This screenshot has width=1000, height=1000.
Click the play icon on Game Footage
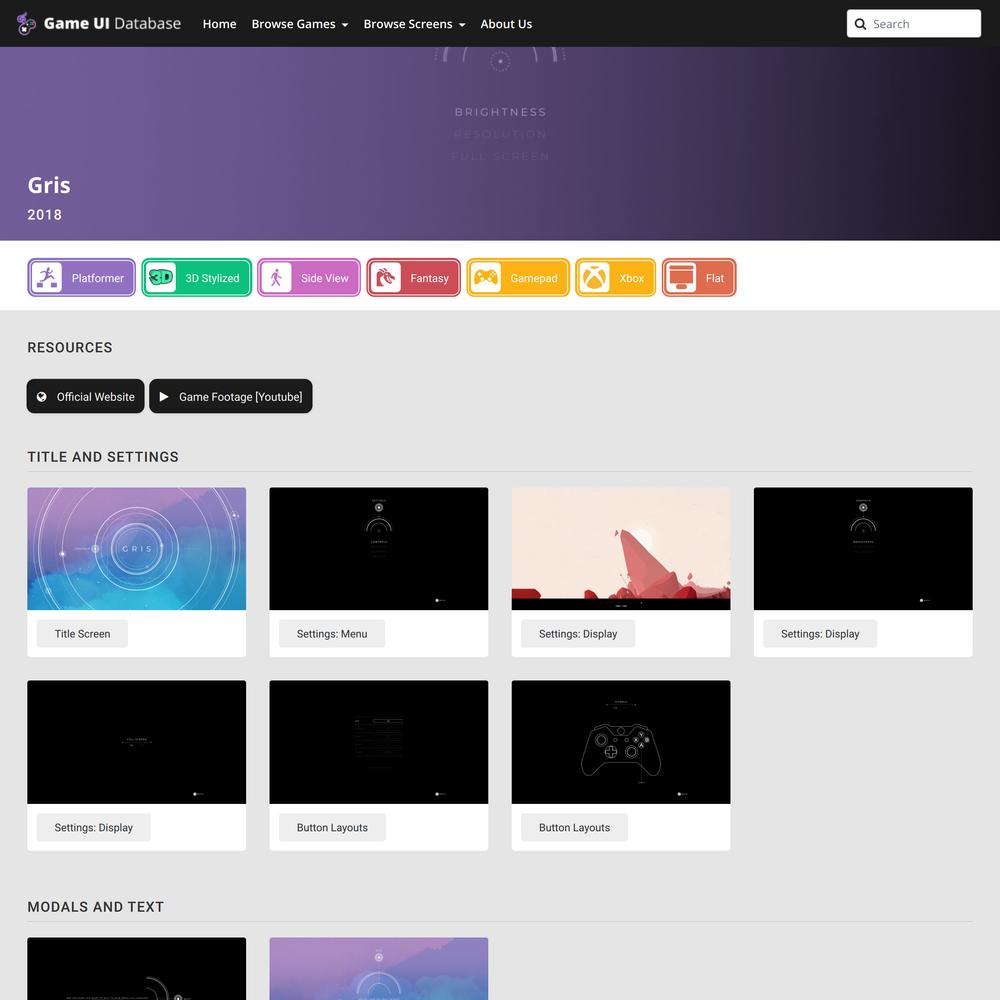(164, 397)
